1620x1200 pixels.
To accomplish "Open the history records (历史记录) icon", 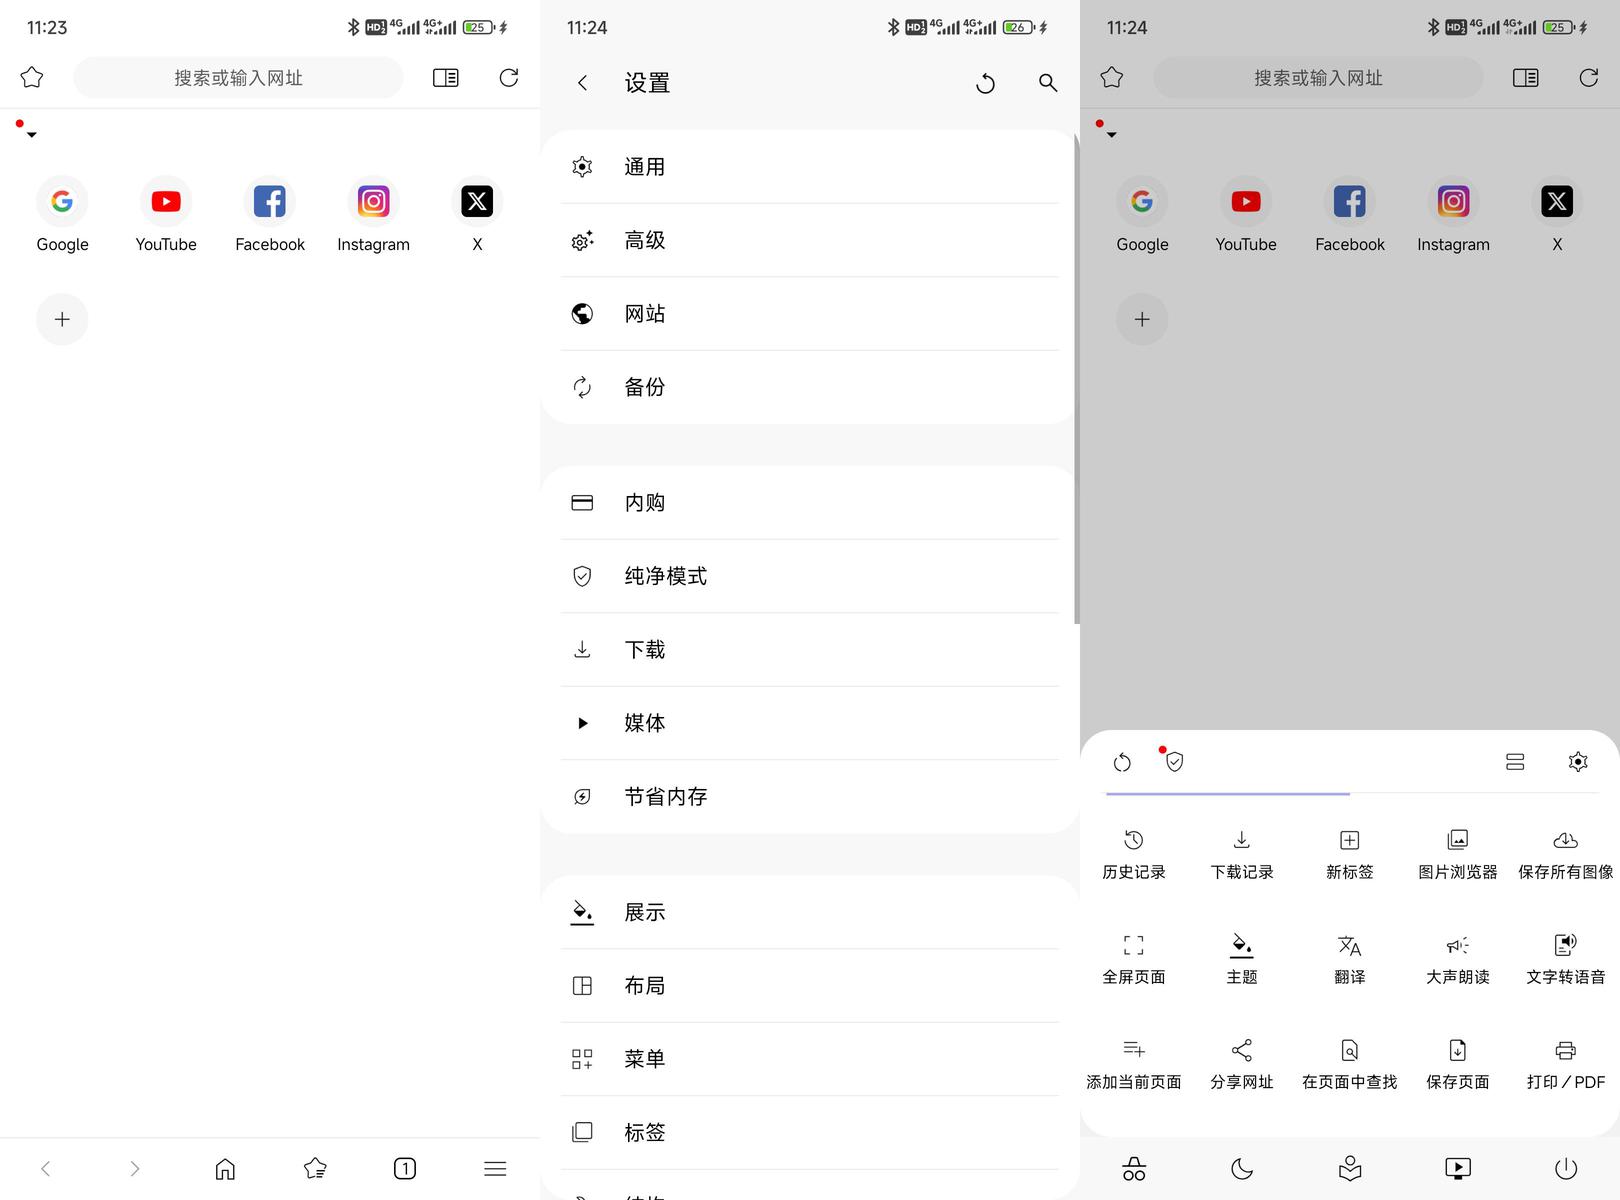I will [1133, 853].
